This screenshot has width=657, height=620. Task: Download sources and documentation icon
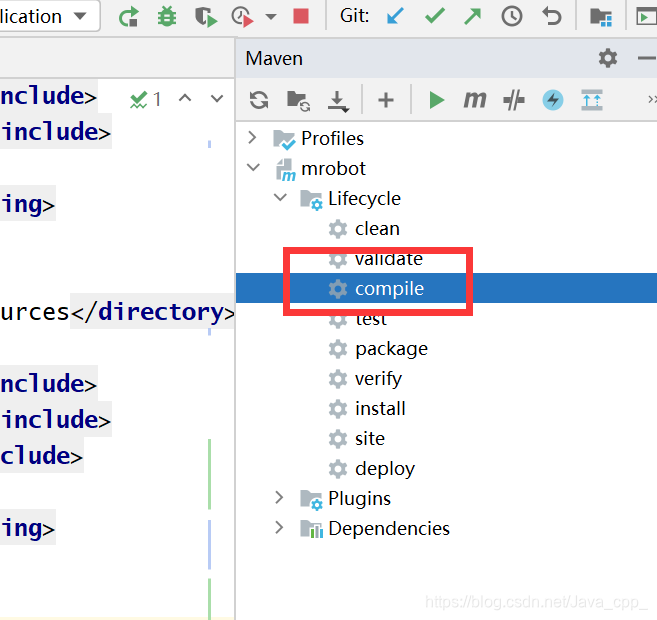[x=338, y=101]
